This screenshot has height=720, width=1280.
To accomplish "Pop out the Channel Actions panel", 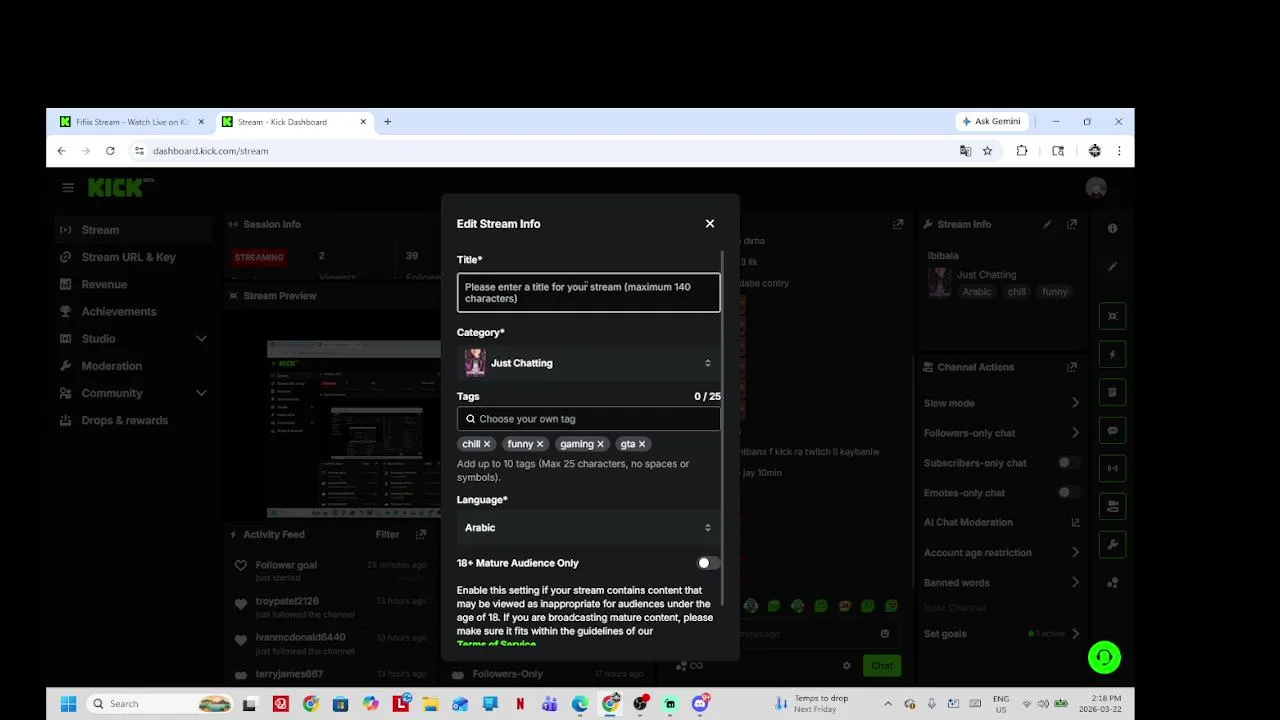I will pyautogui.click(x=1072, y=367).
